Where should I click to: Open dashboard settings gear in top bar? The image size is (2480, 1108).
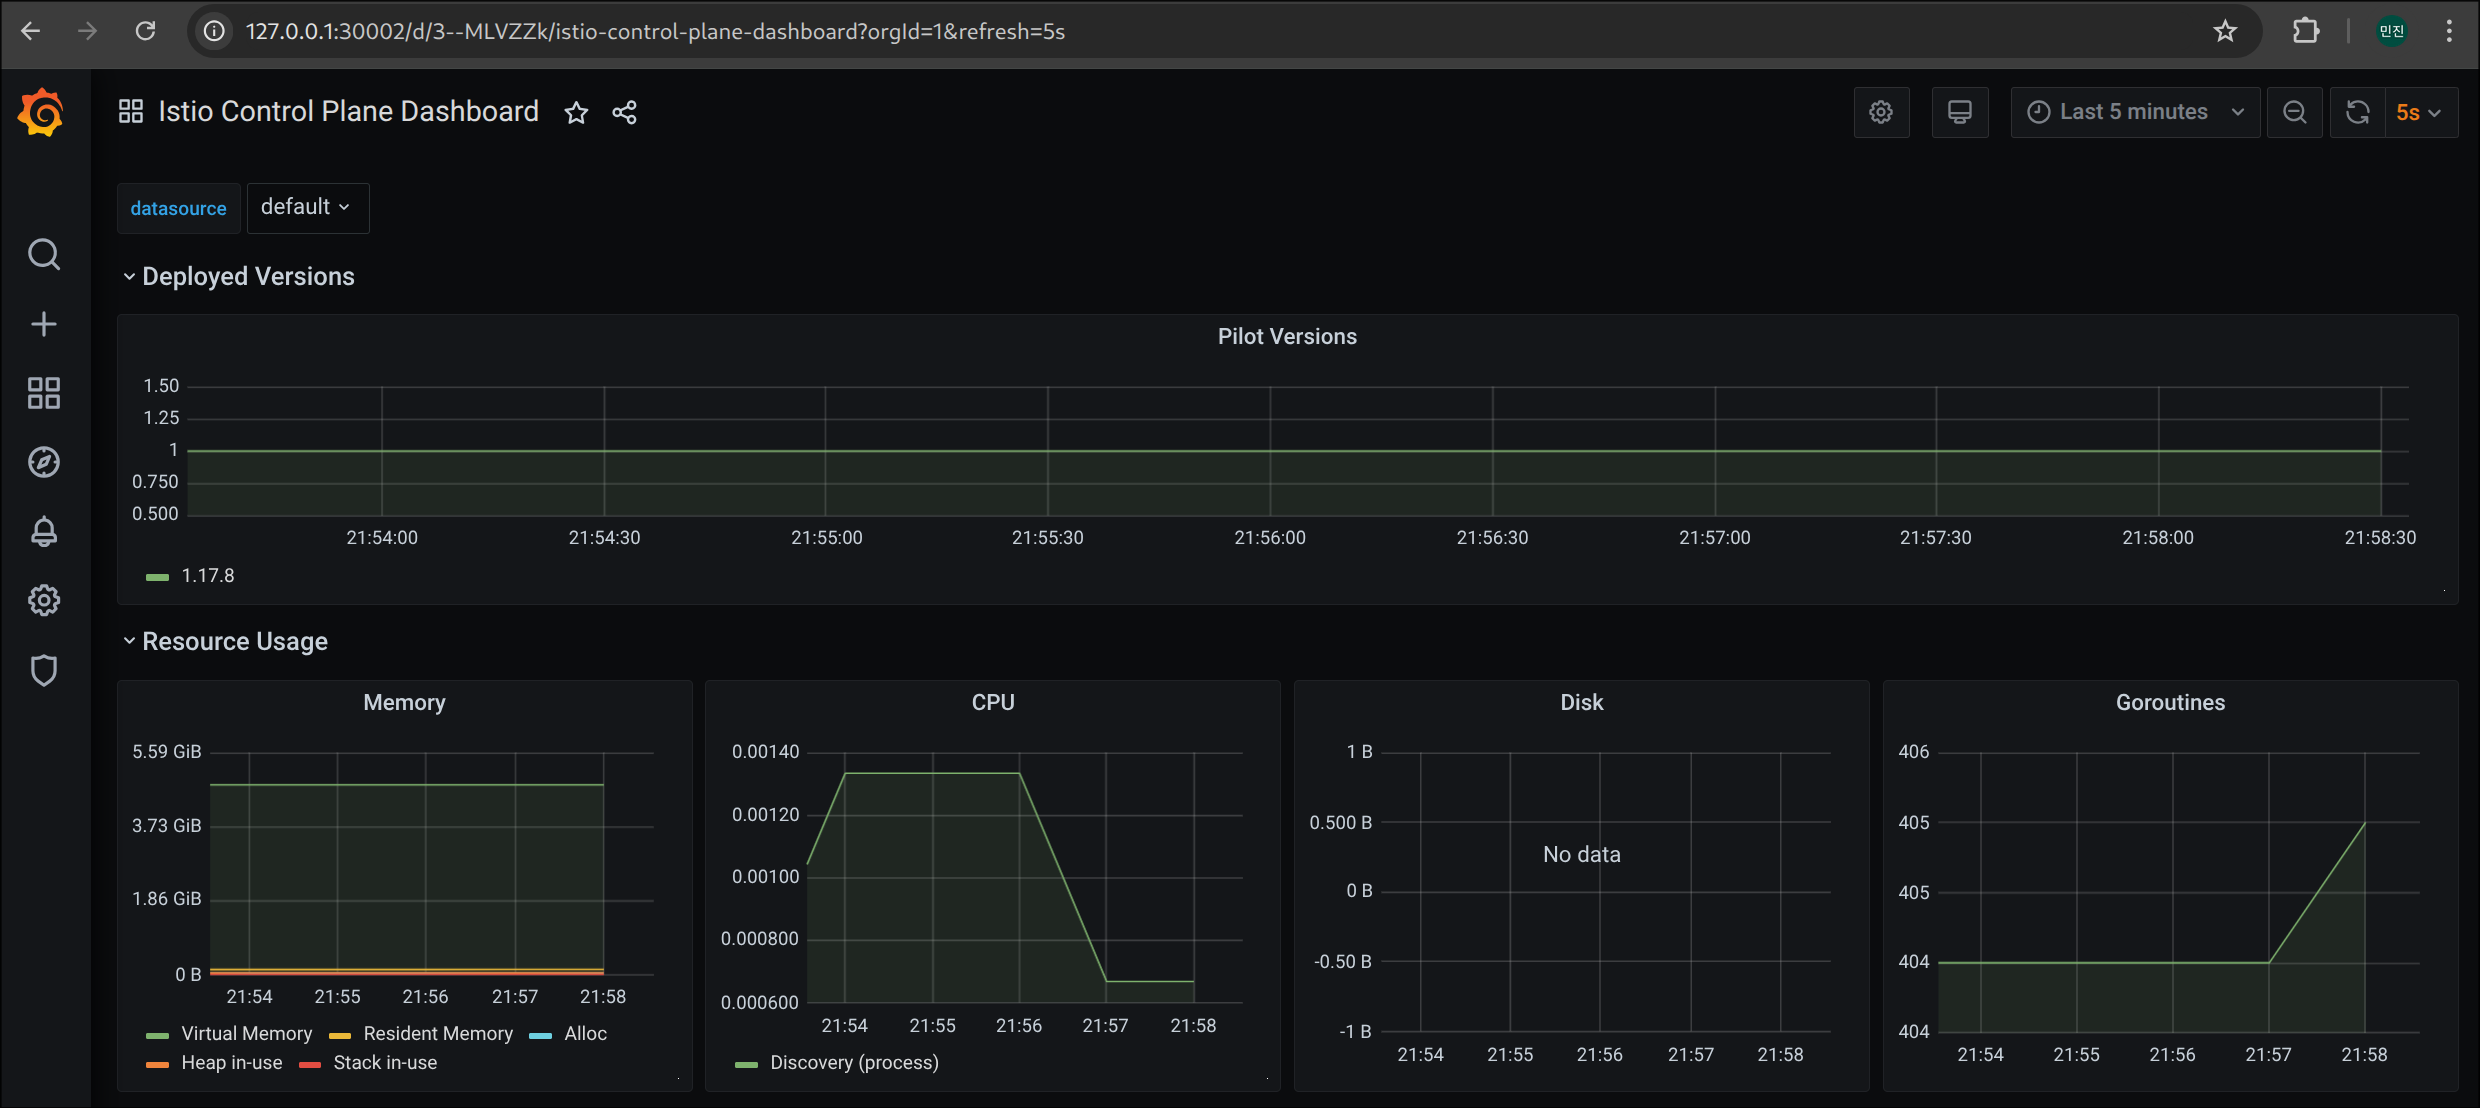coord(1881,112)
